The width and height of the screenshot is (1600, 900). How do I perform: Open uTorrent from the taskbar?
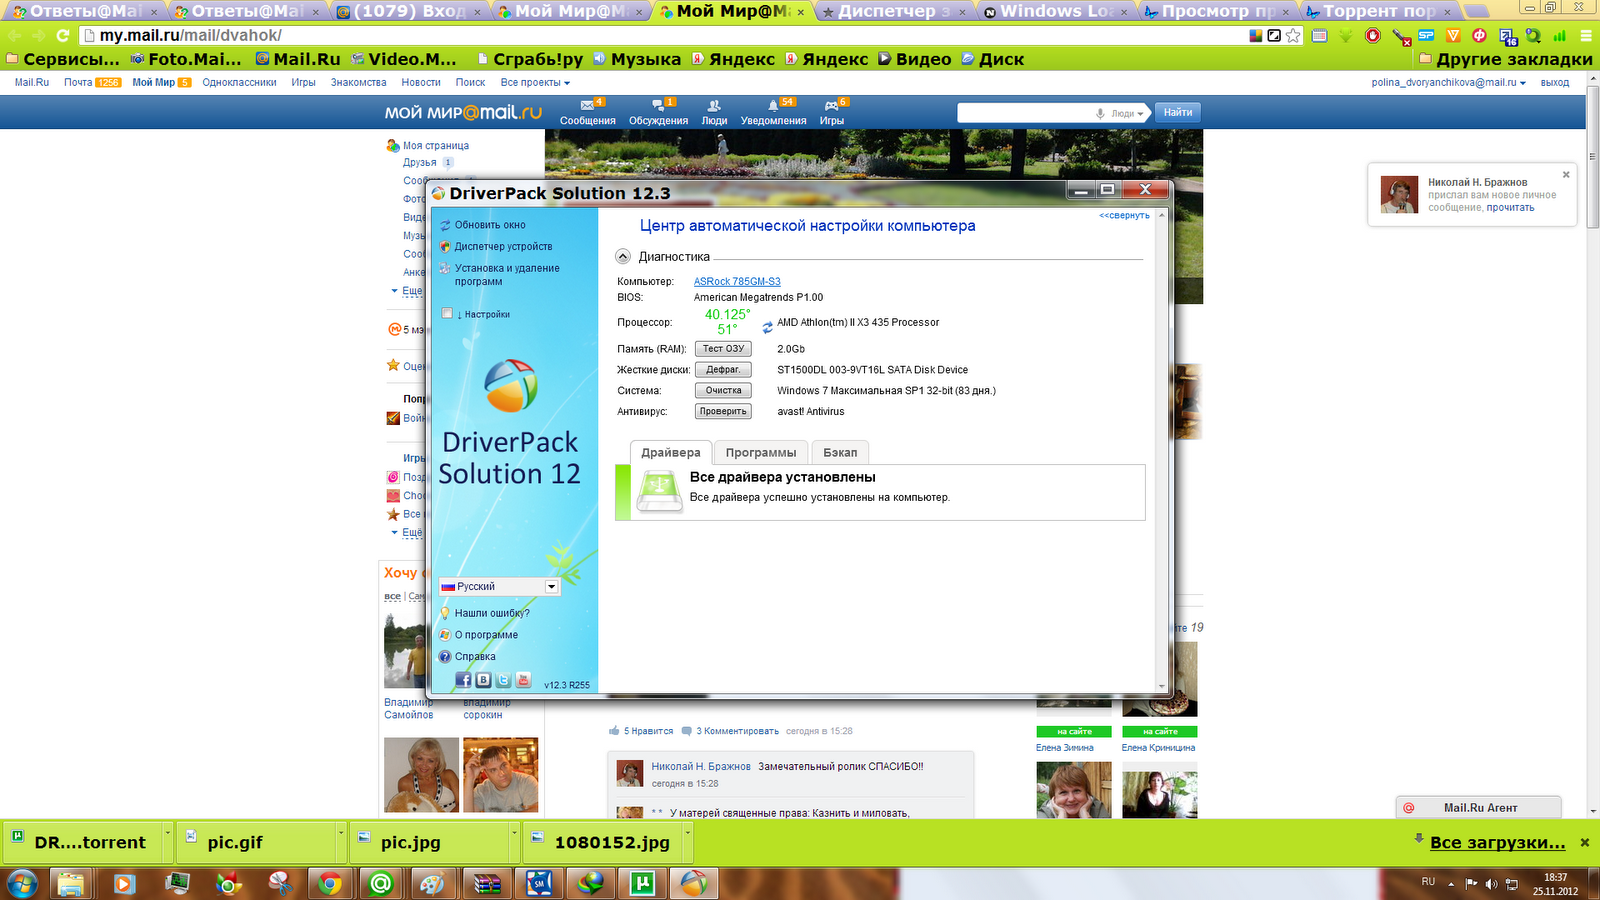(641, 883)
